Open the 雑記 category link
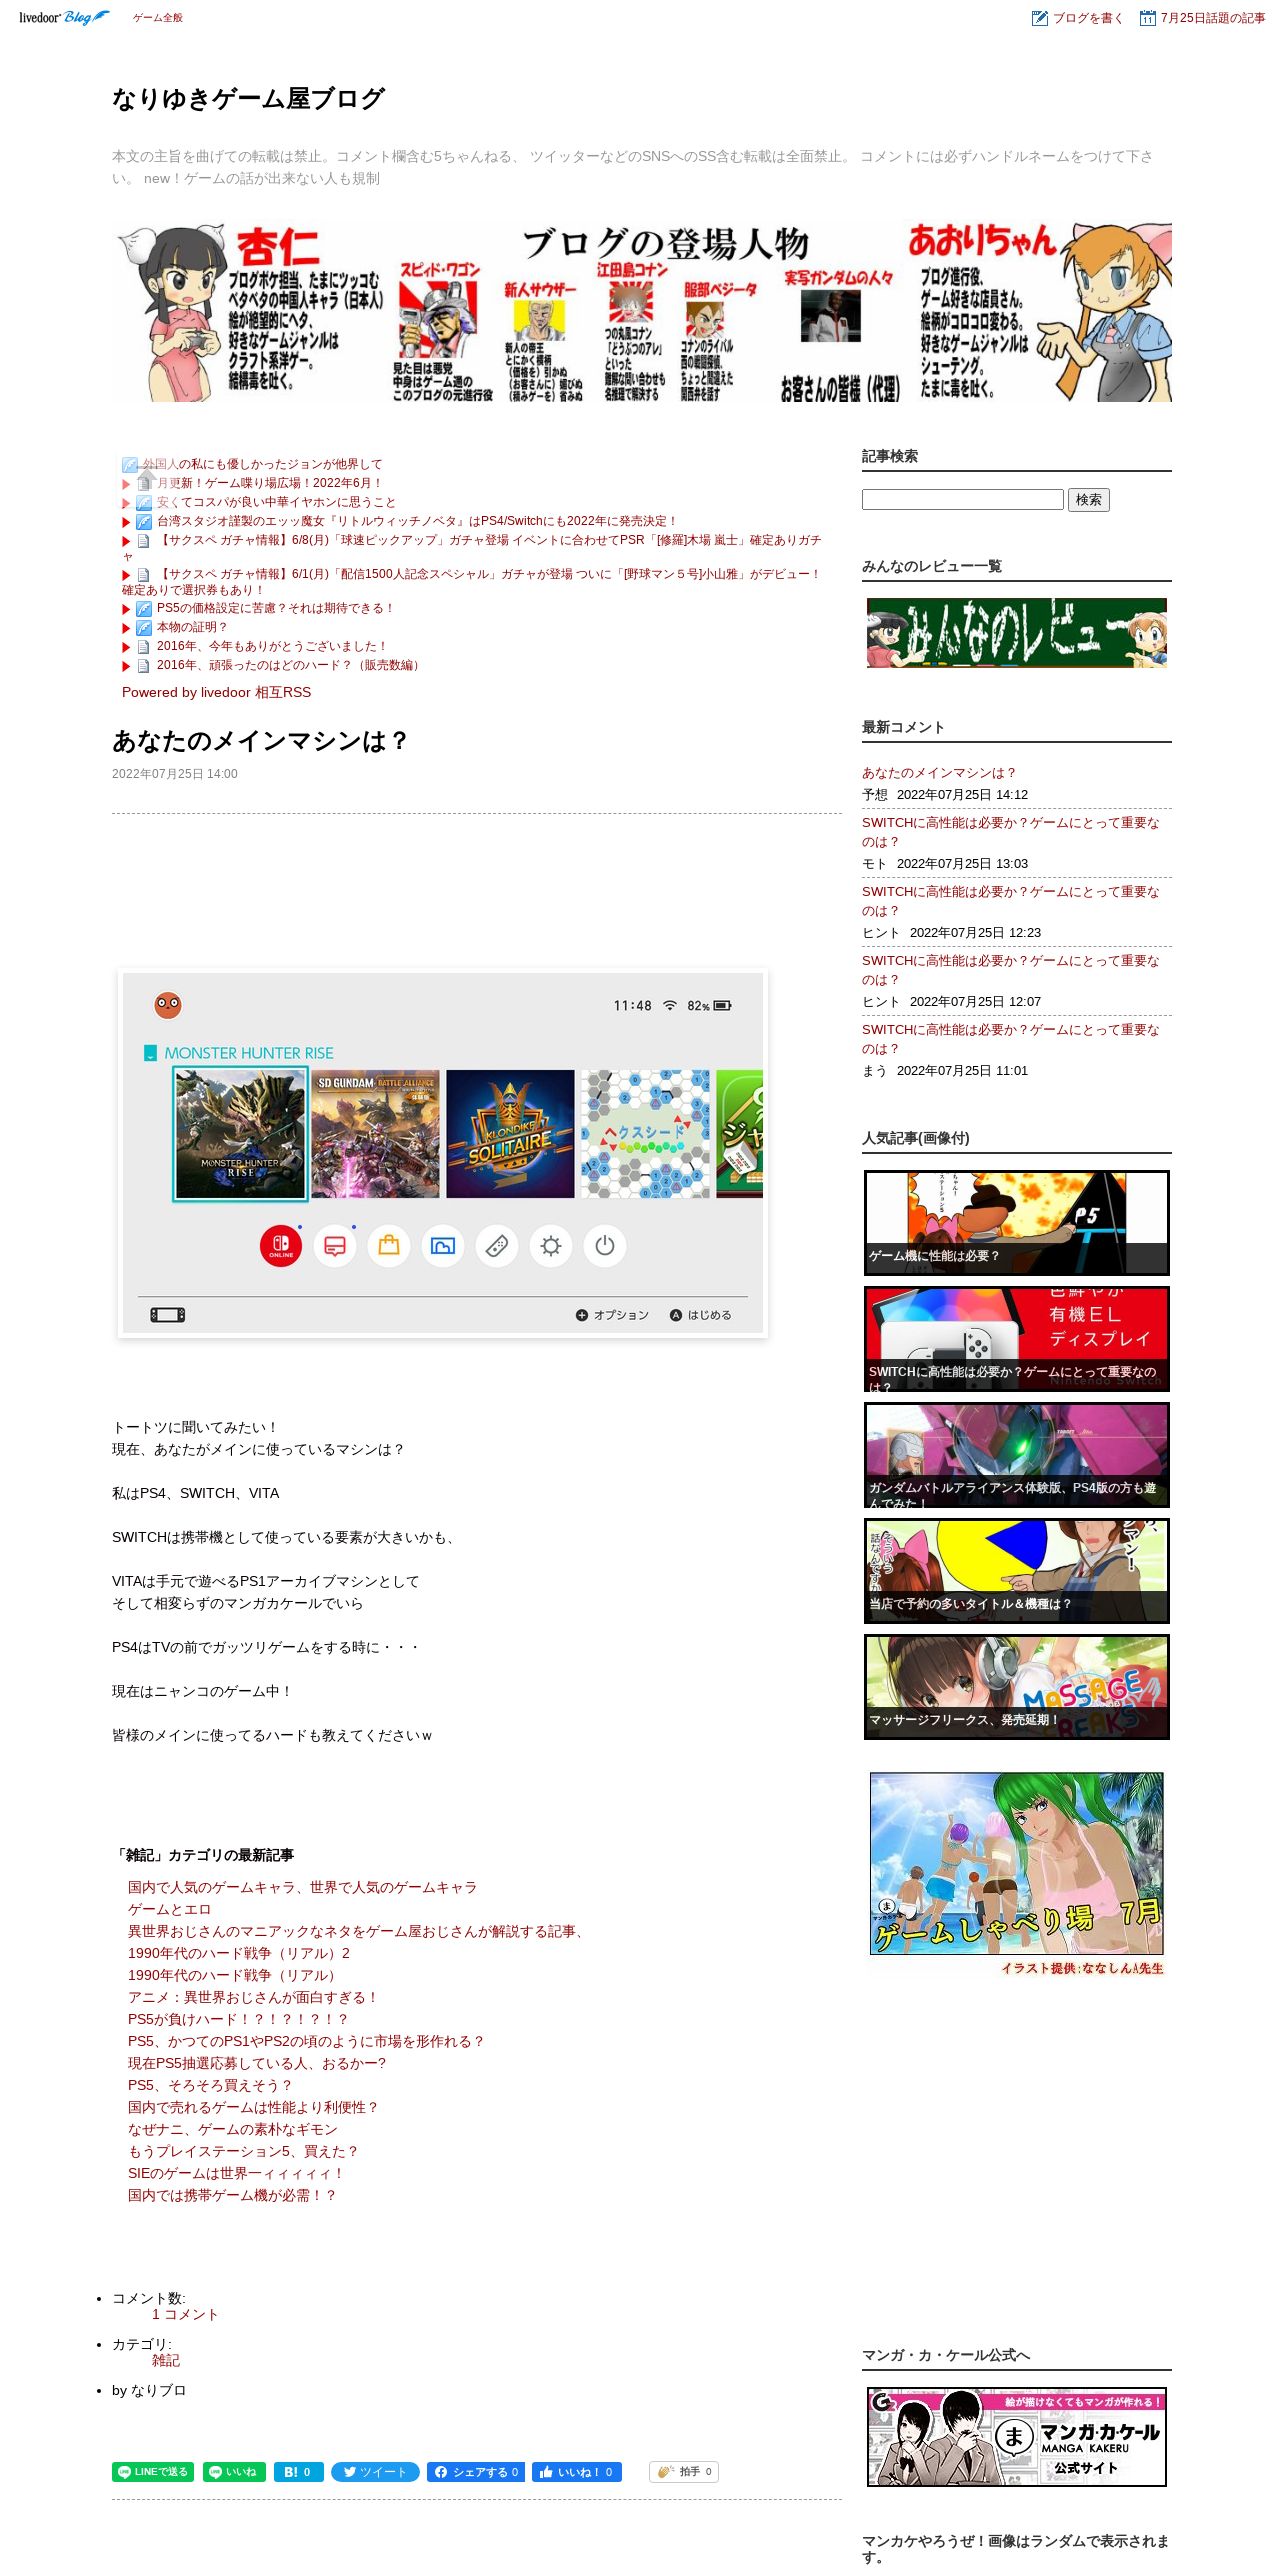Viewport: 1284px width, 2568px height. (166, 2360)
